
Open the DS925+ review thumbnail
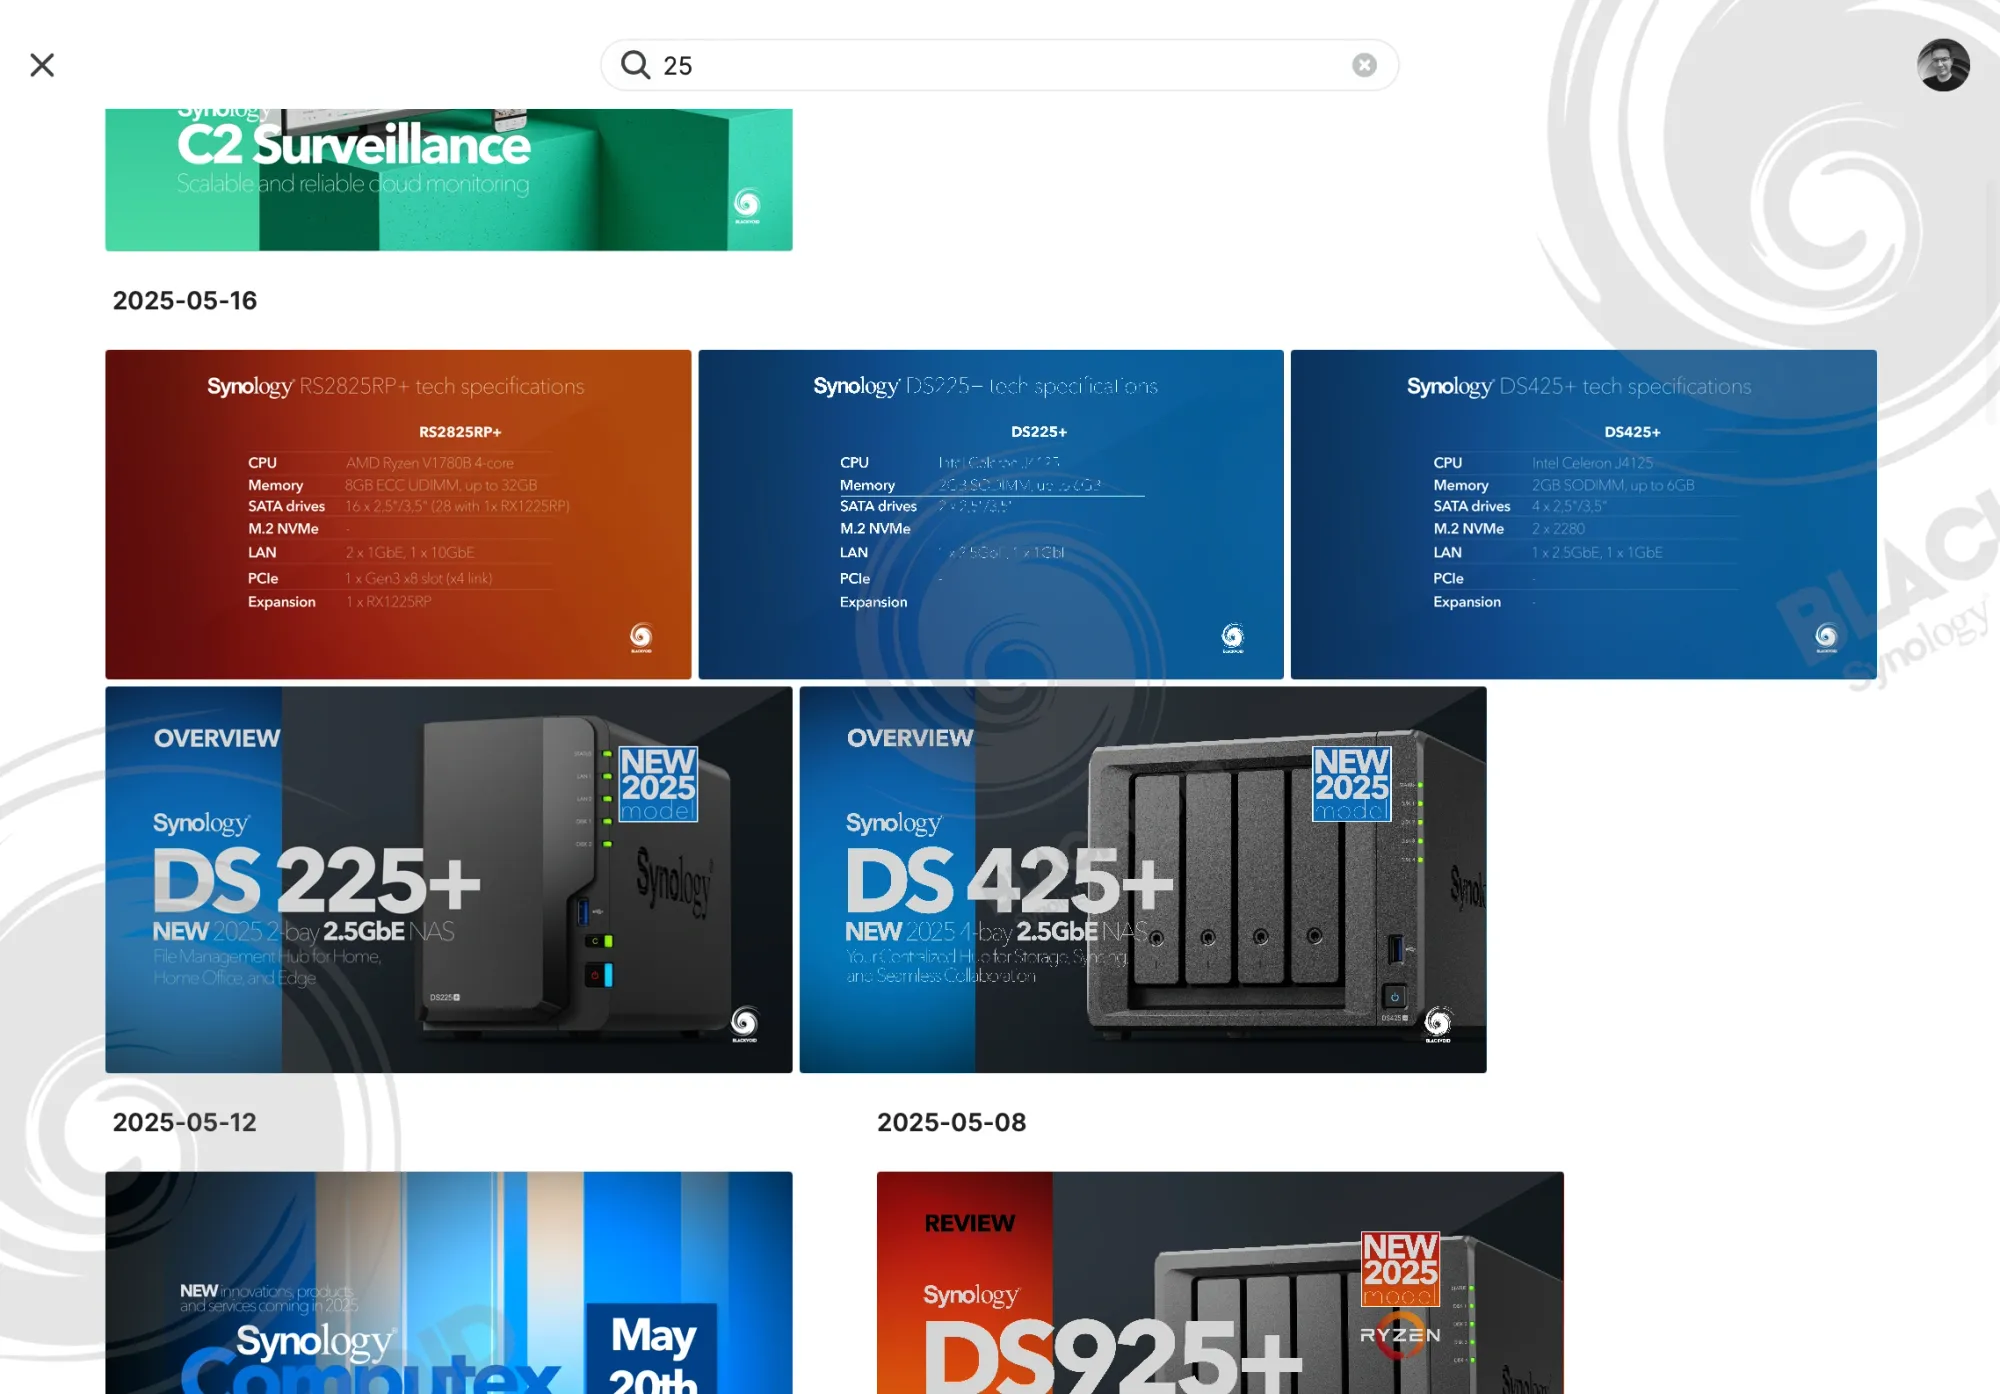(1220, 1283)
